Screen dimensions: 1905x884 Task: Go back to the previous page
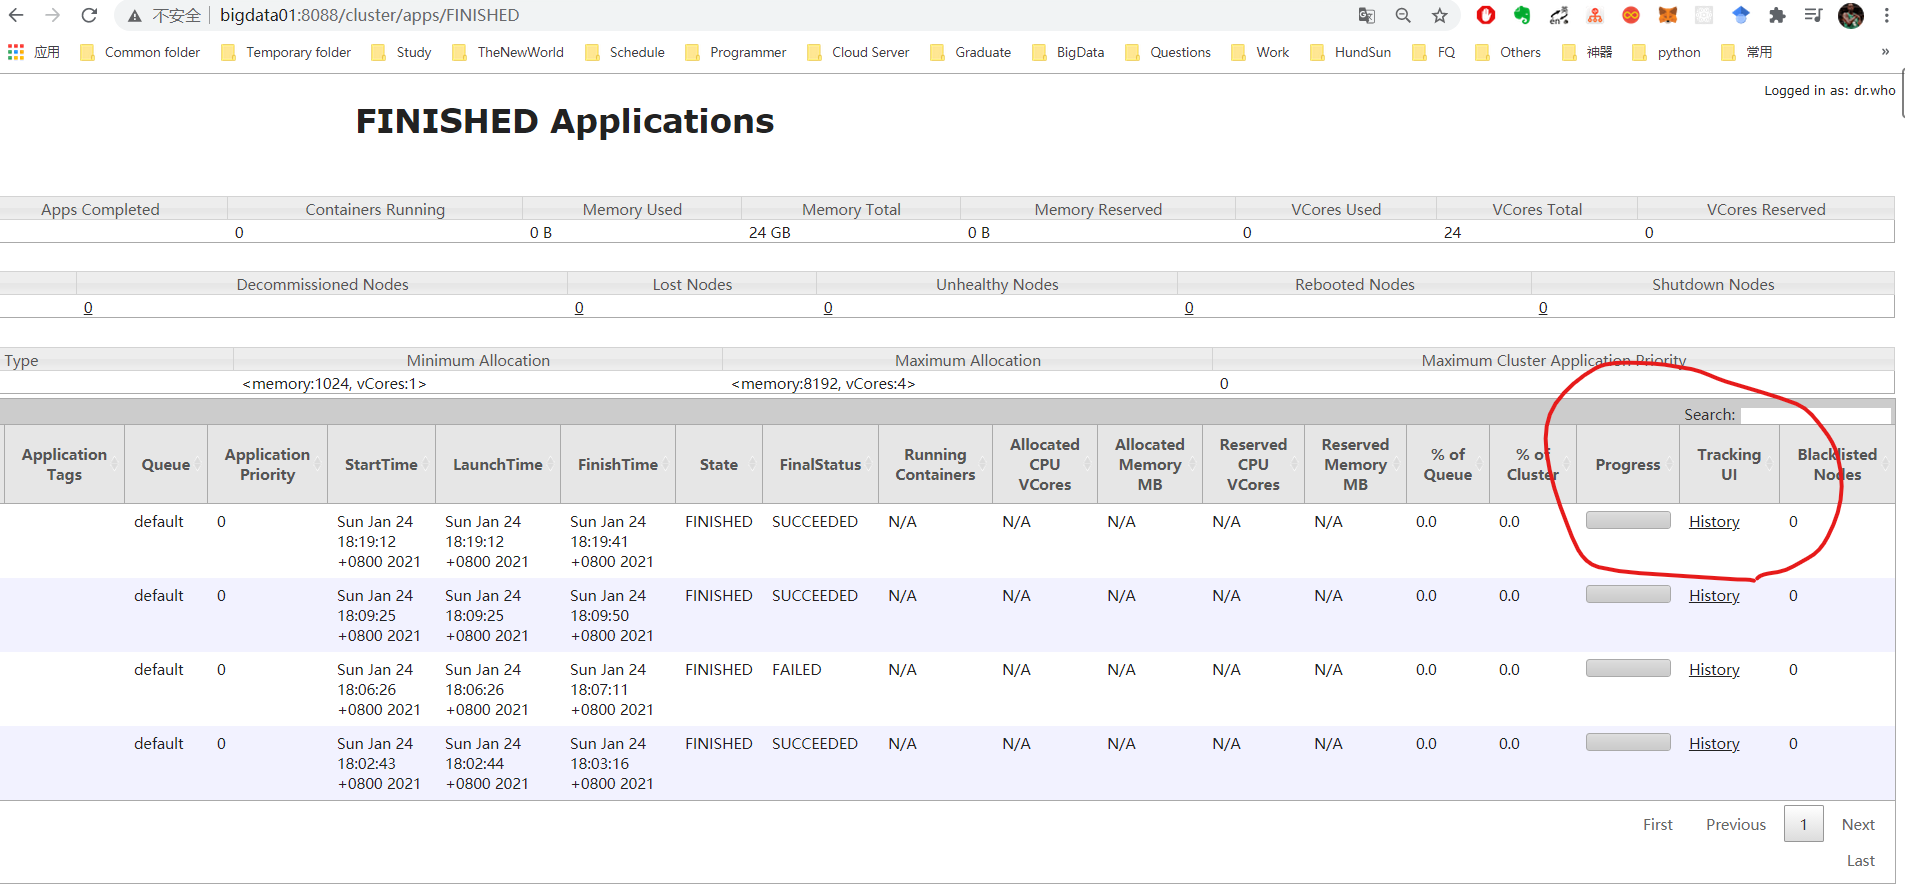point(16,15)
